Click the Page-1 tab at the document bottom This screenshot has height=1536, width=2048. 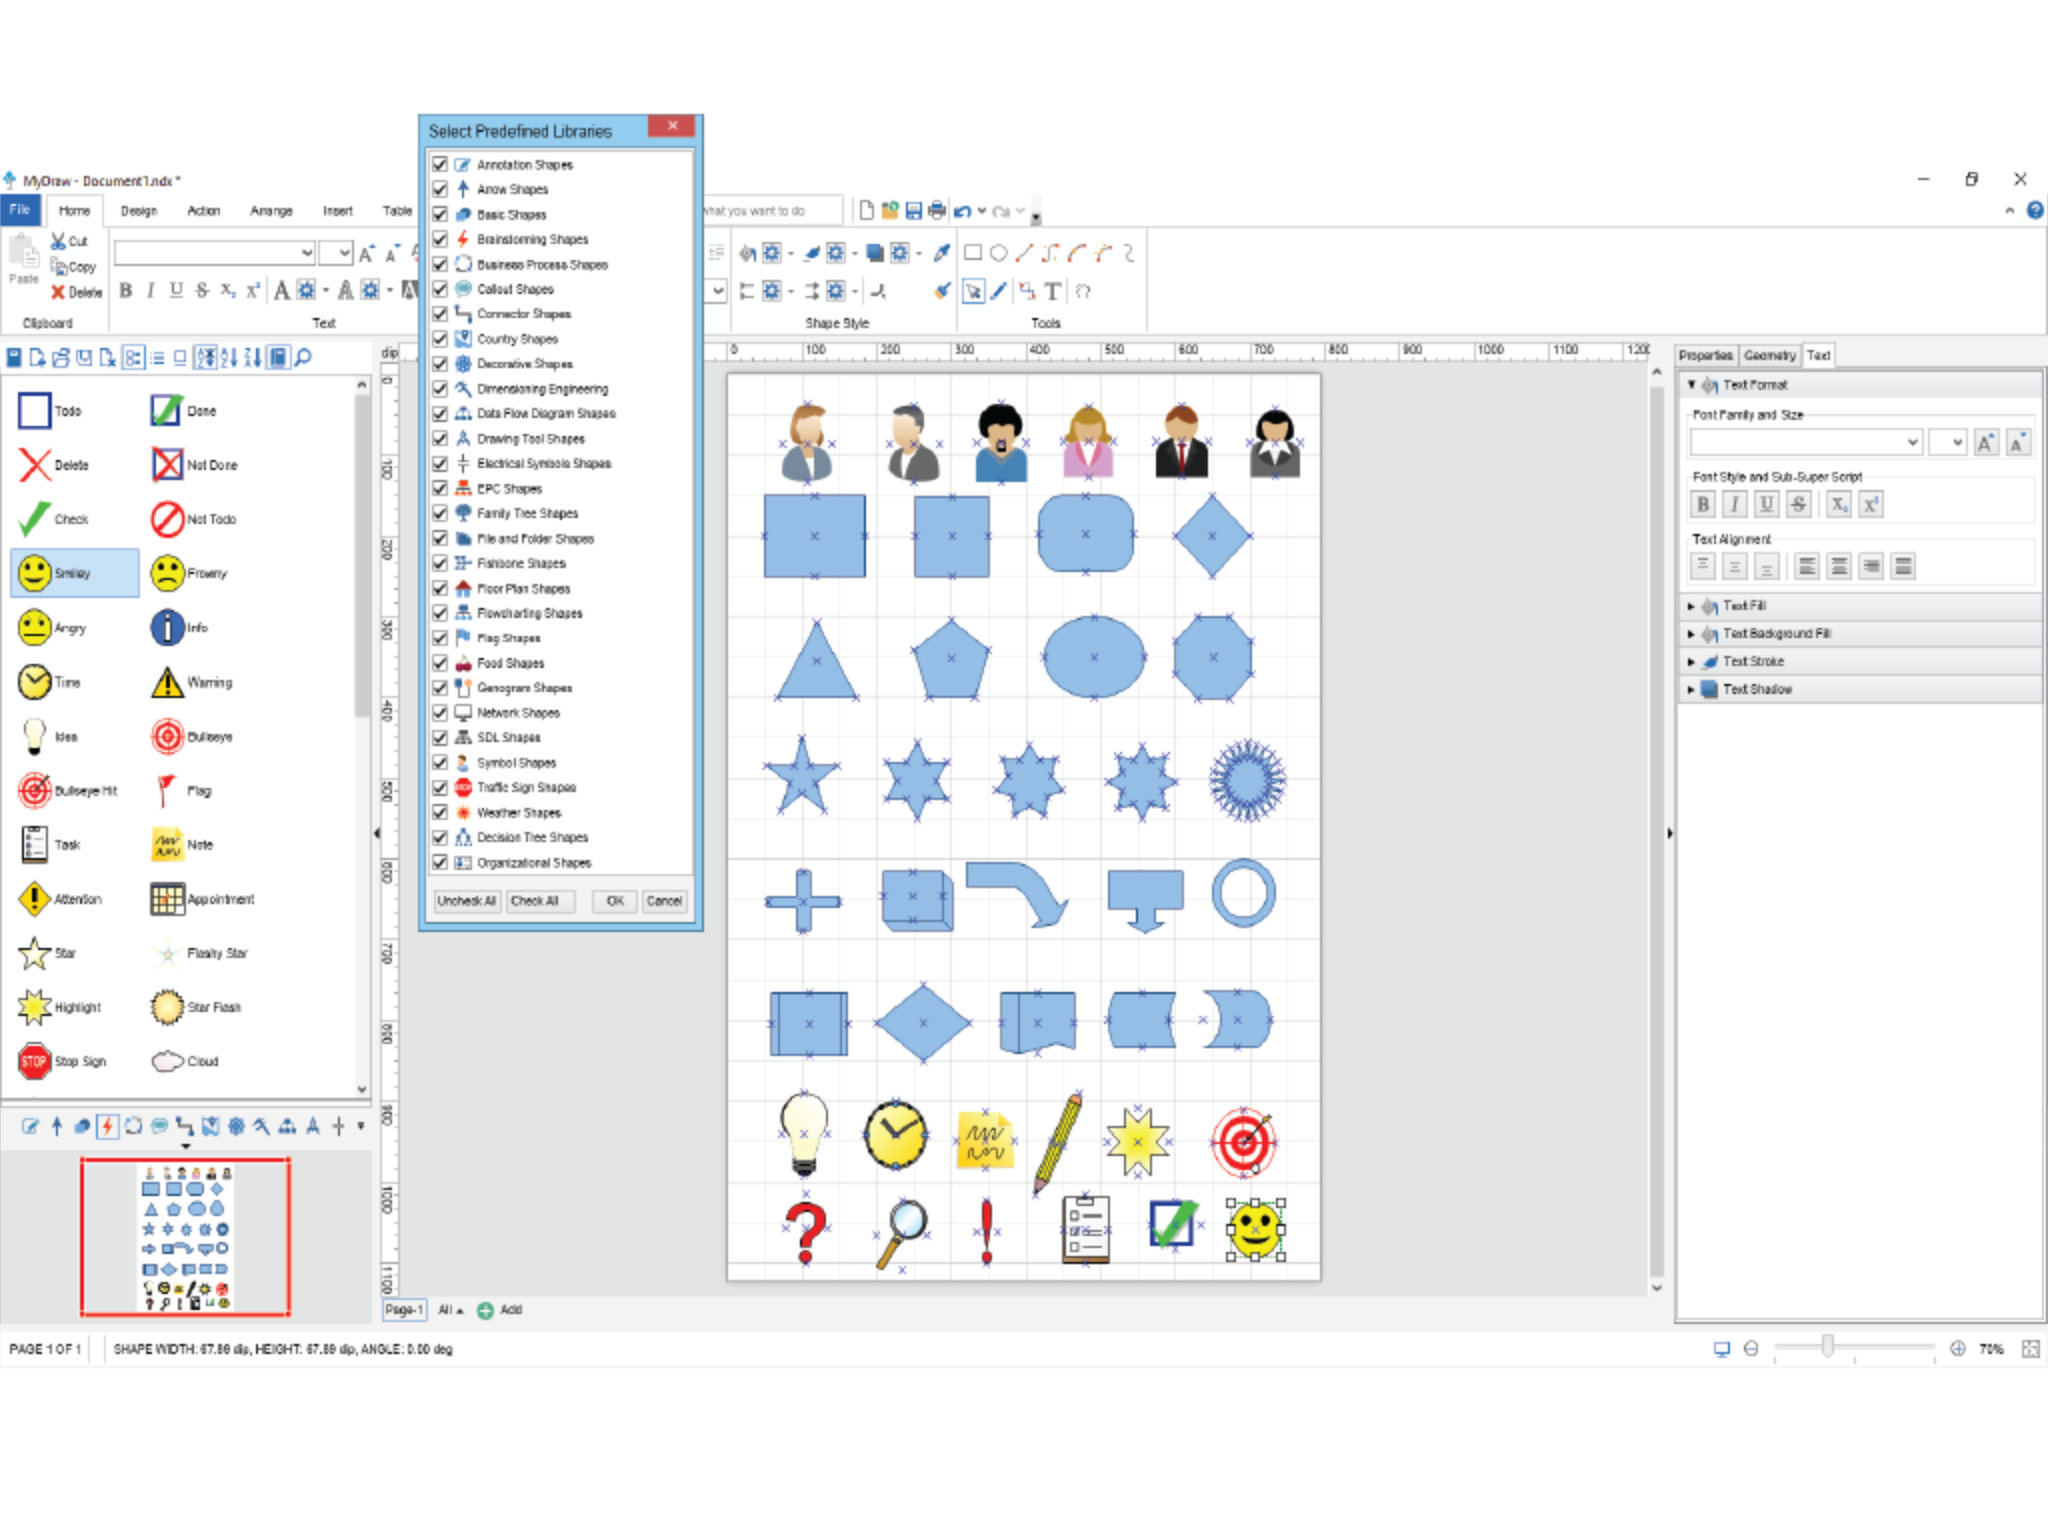click(404, 1309)
